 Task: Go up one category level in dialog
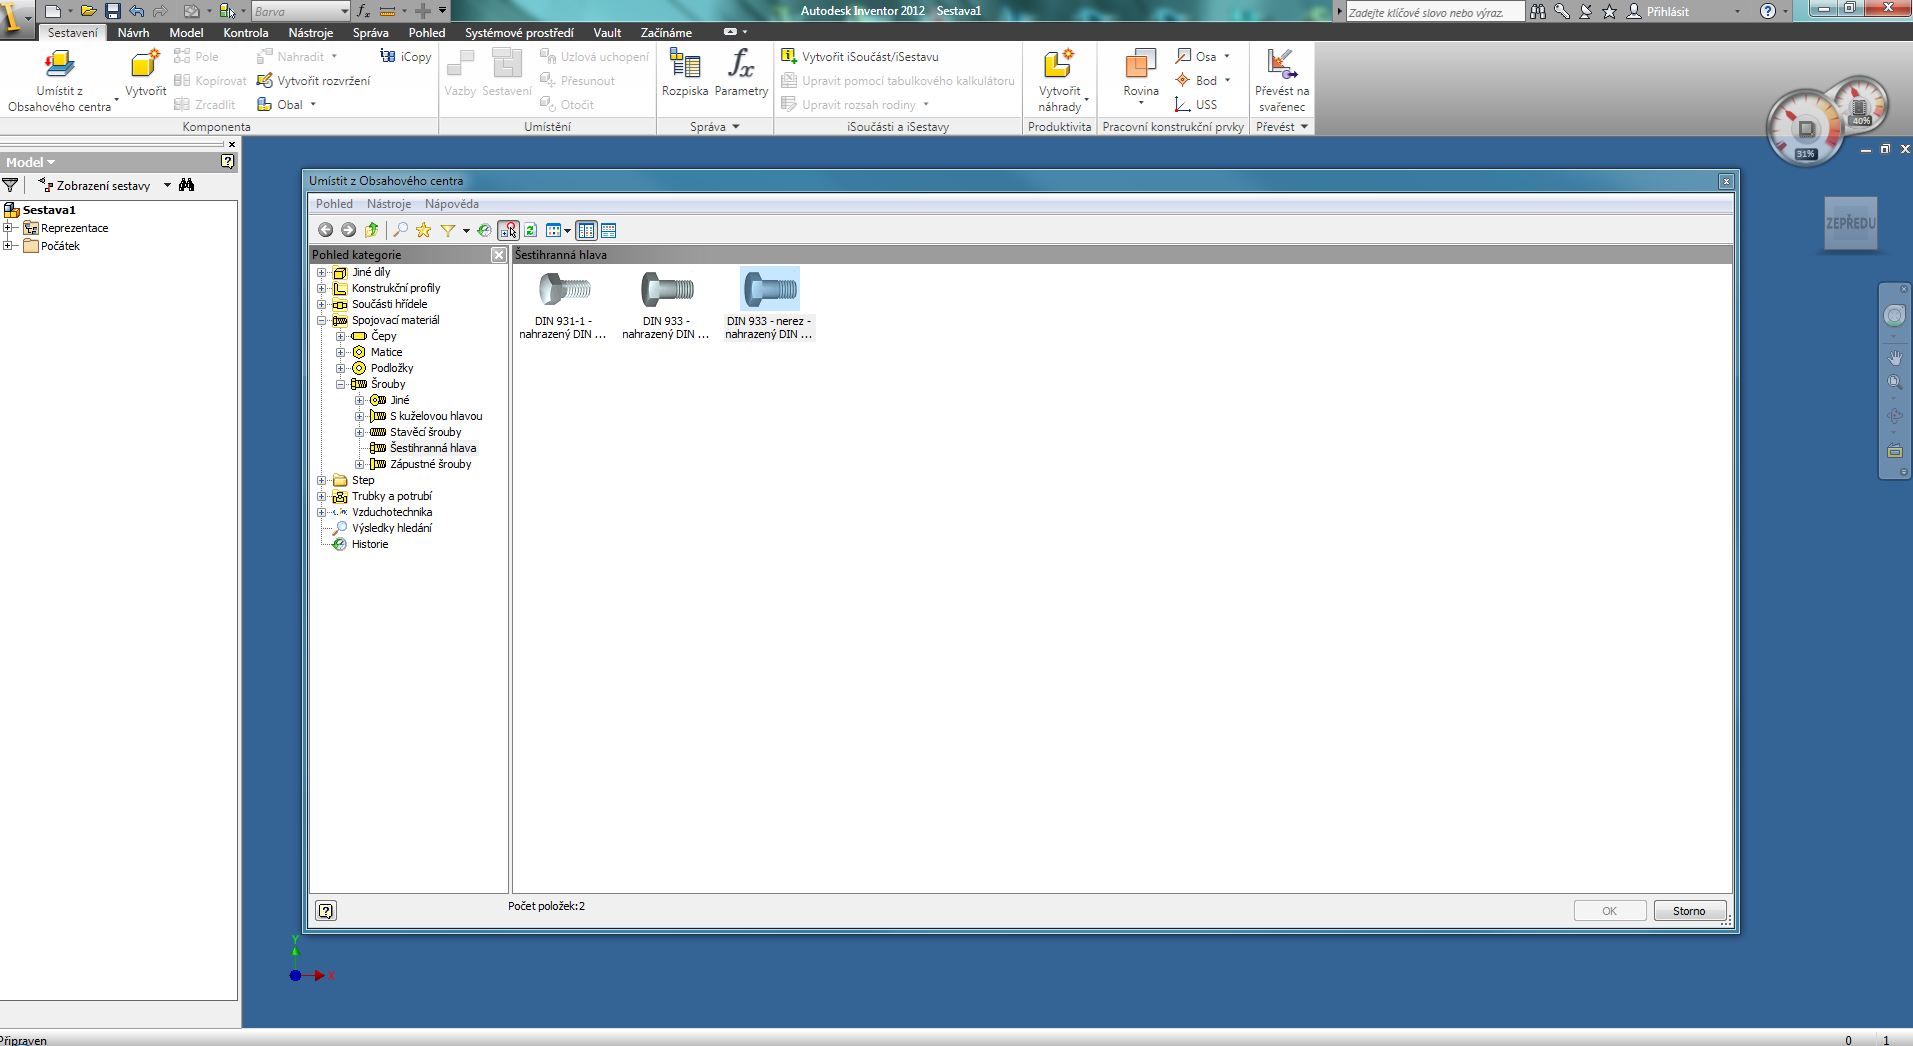pos(372,230)
